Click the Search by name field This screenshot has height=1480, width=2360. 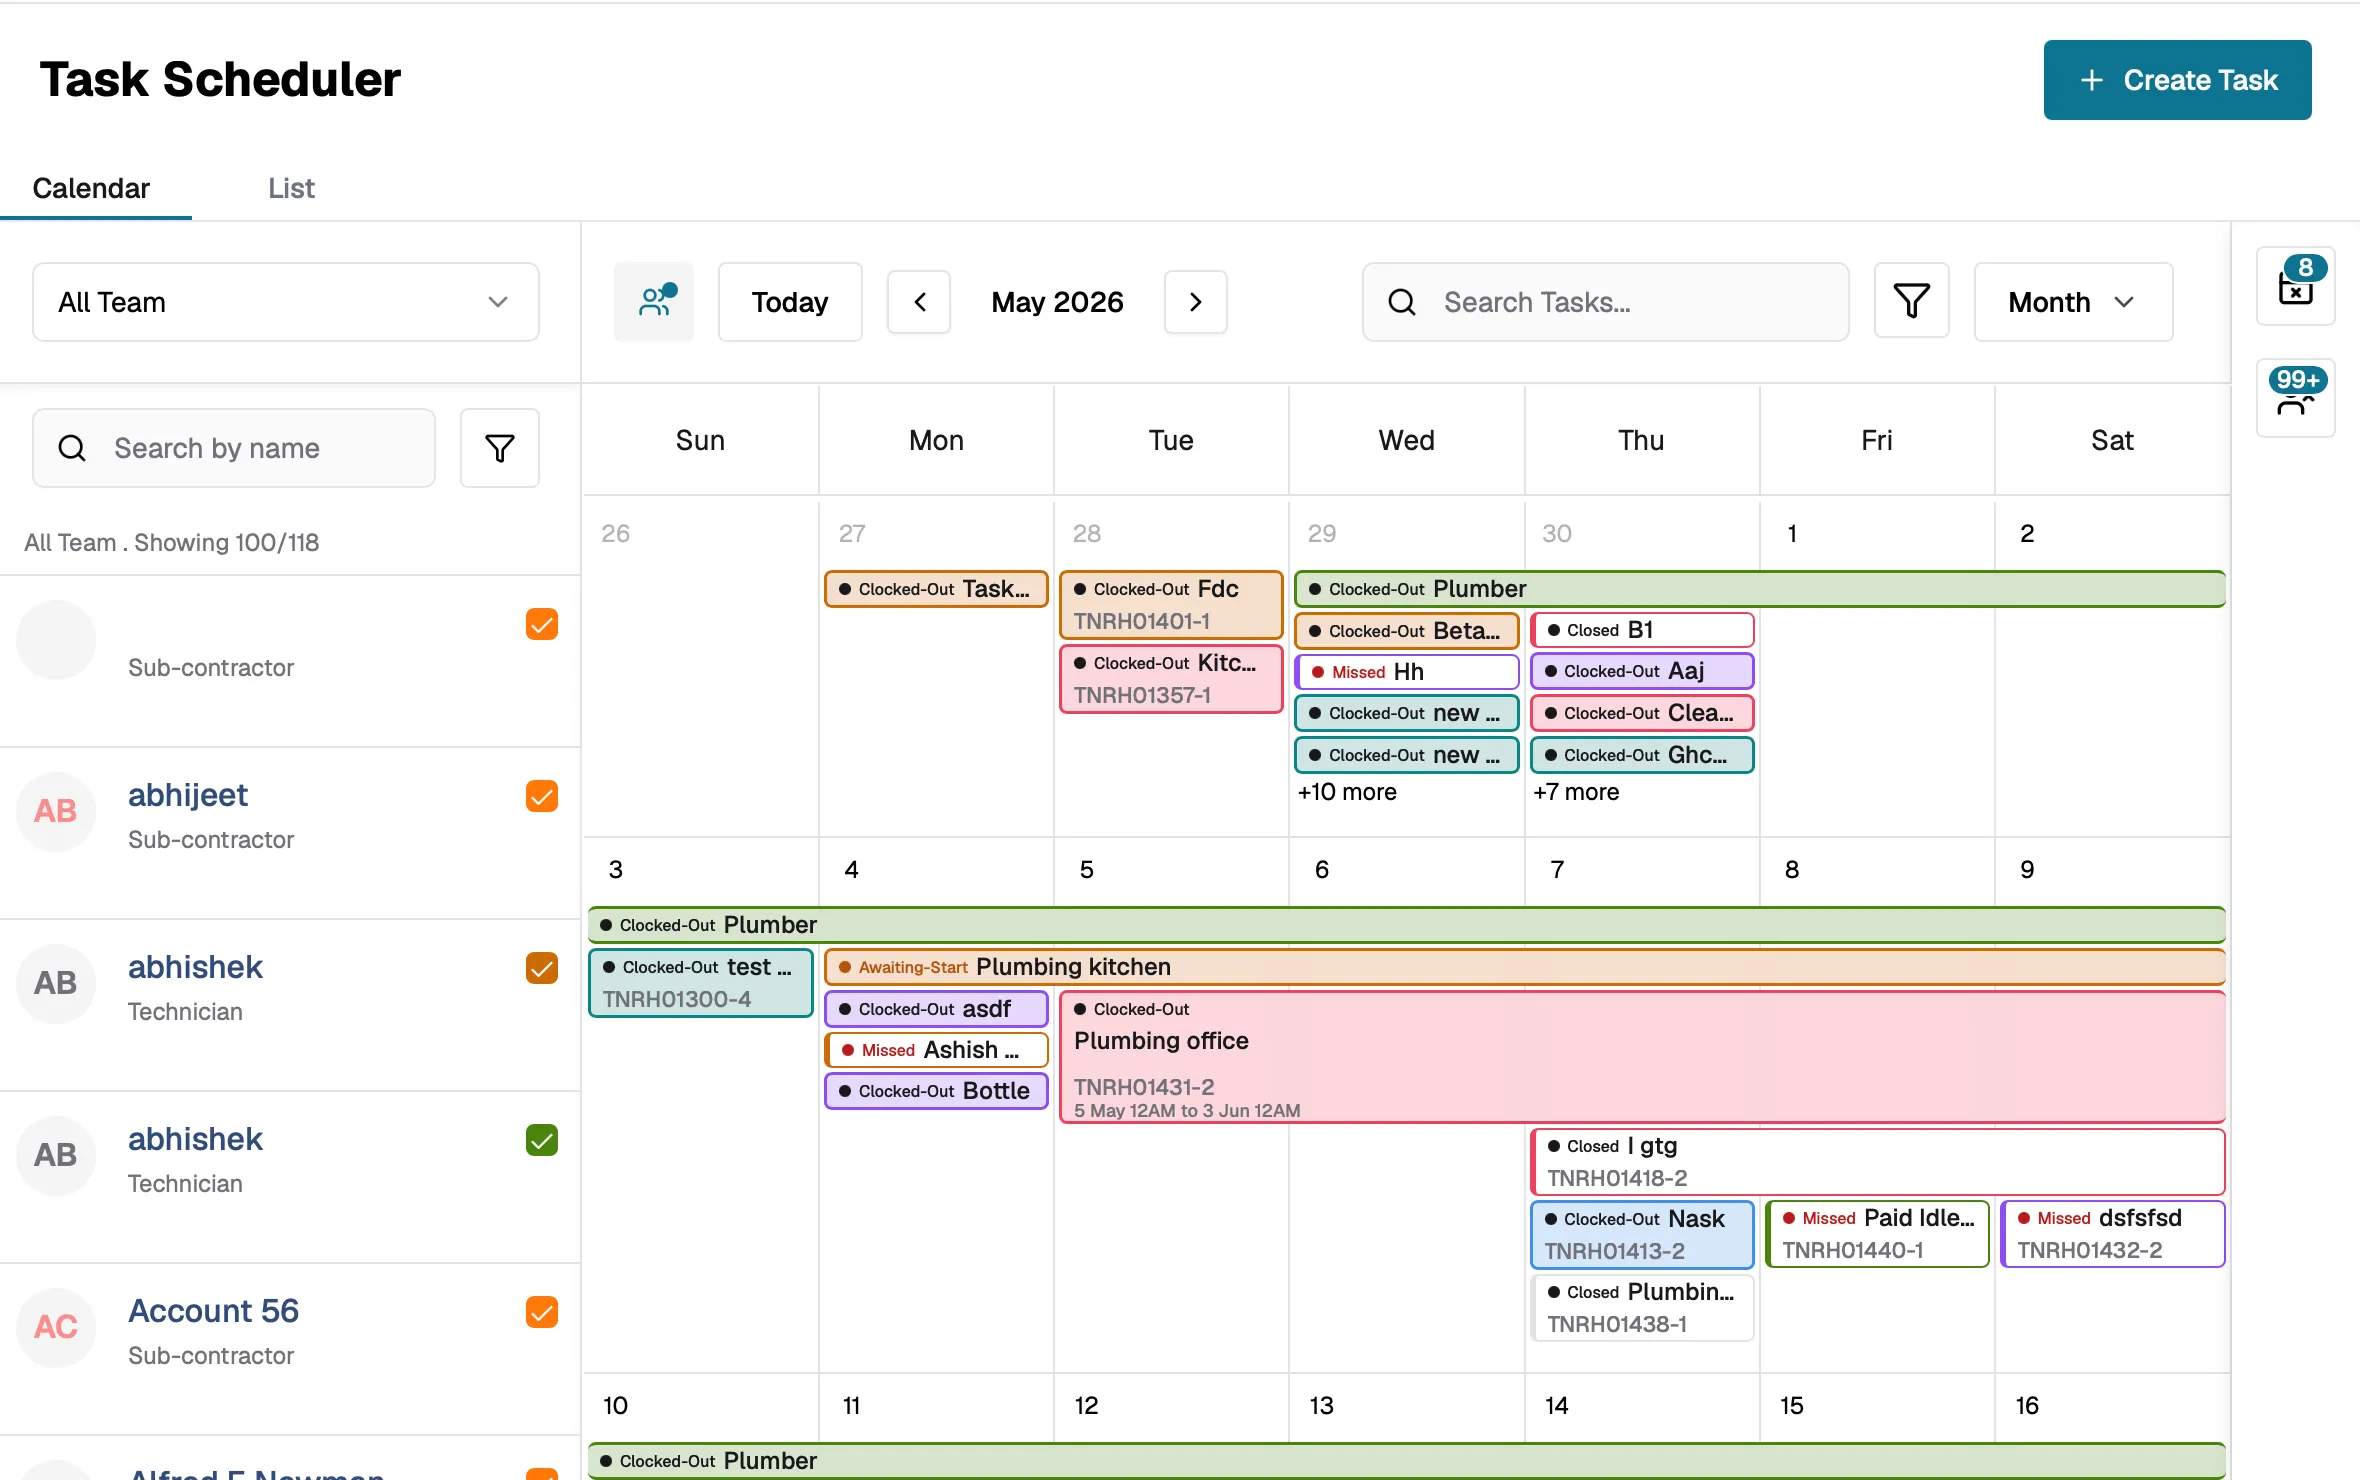pyautogui.click(x=234, y=448)
